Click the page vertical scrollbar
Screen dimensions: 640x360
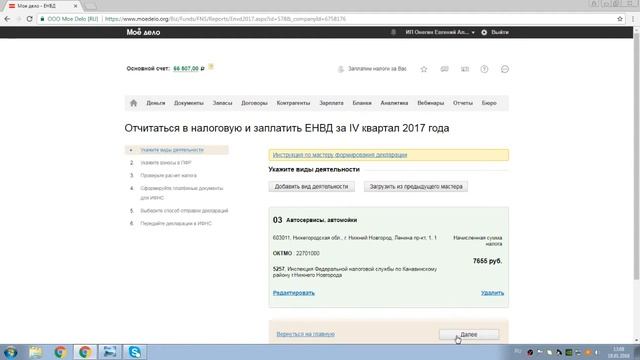[636, 155]
